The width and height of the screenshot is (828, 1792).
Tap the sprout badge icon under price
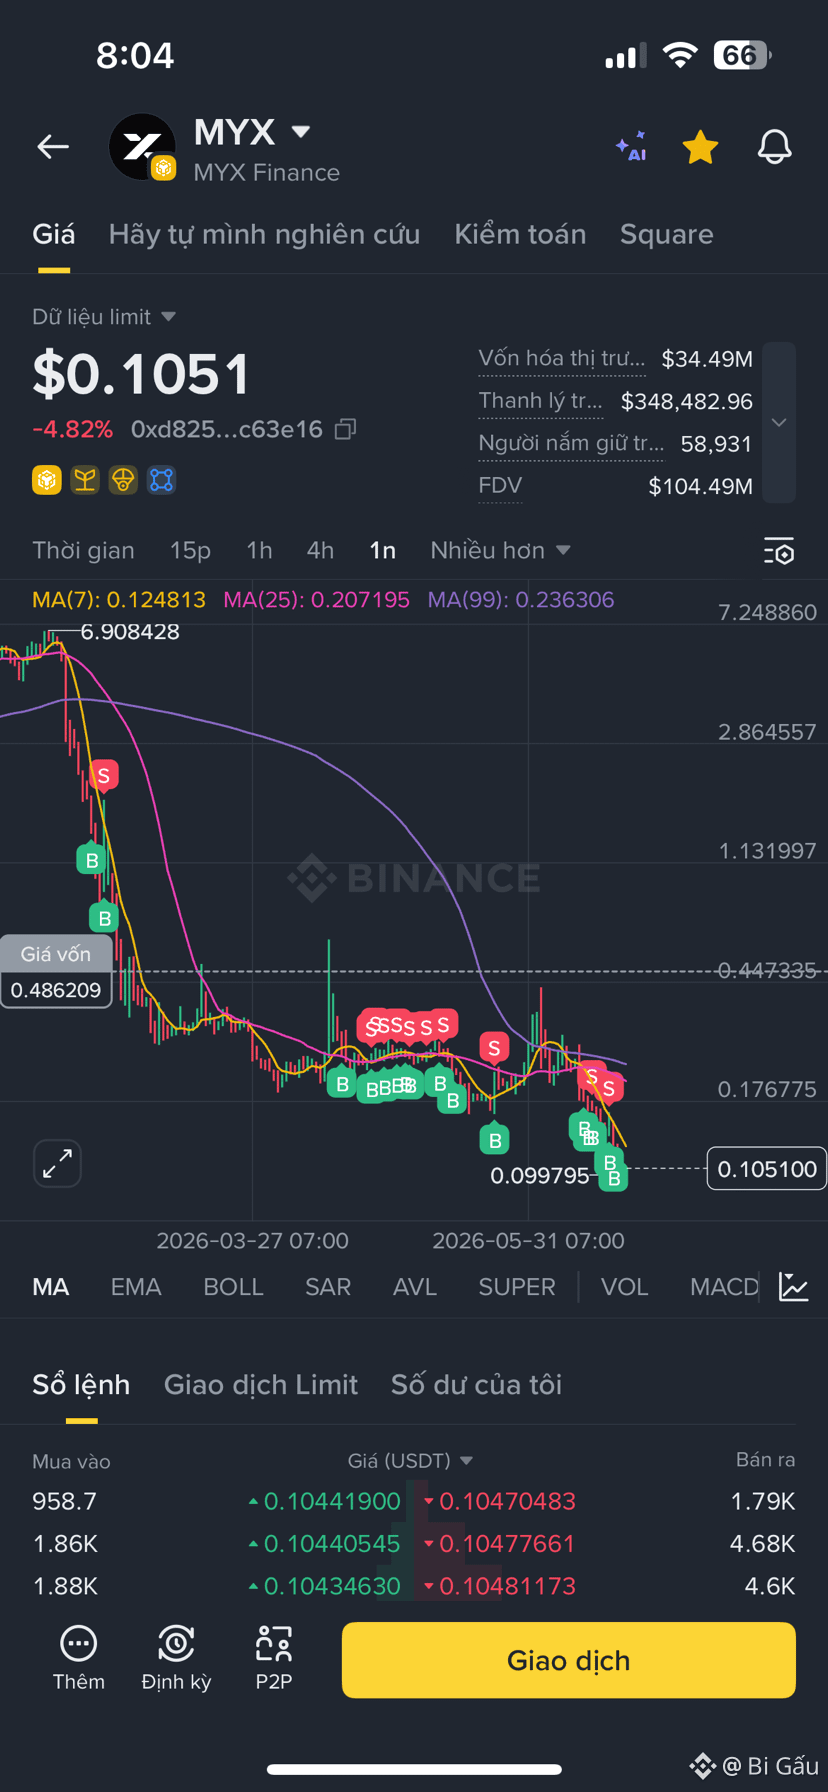[x=85, y=481]
